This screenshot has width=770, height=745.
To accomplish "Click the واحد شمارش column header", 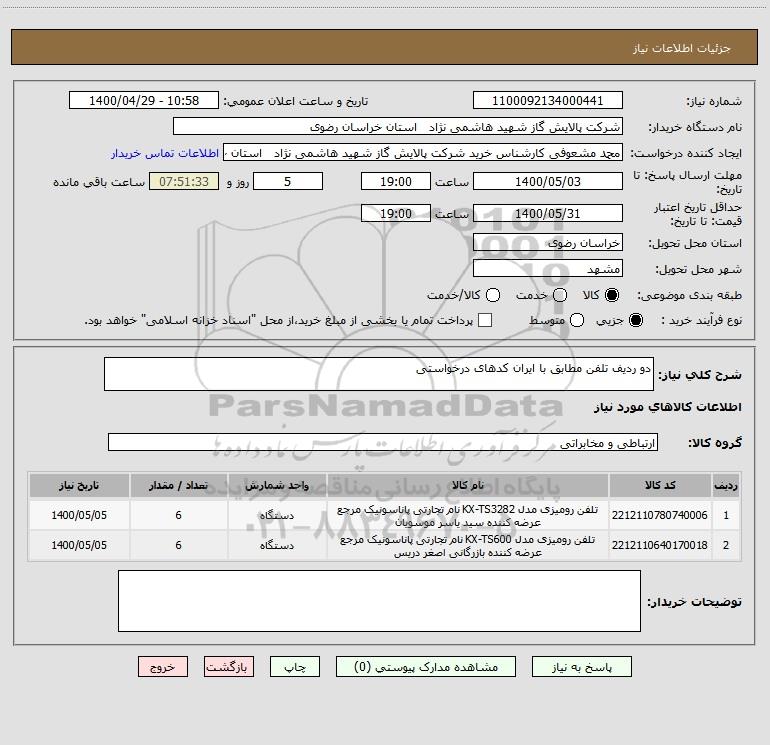I will [x=277, y=486].
